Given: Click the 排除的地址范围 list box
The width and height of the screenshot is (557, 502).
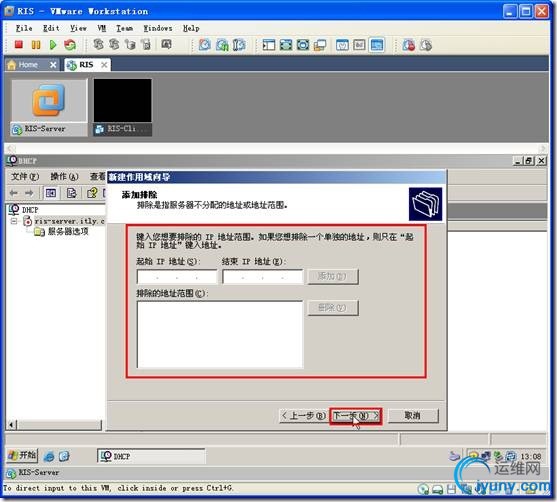Looking at the screenshot, I should click(220, 335).
